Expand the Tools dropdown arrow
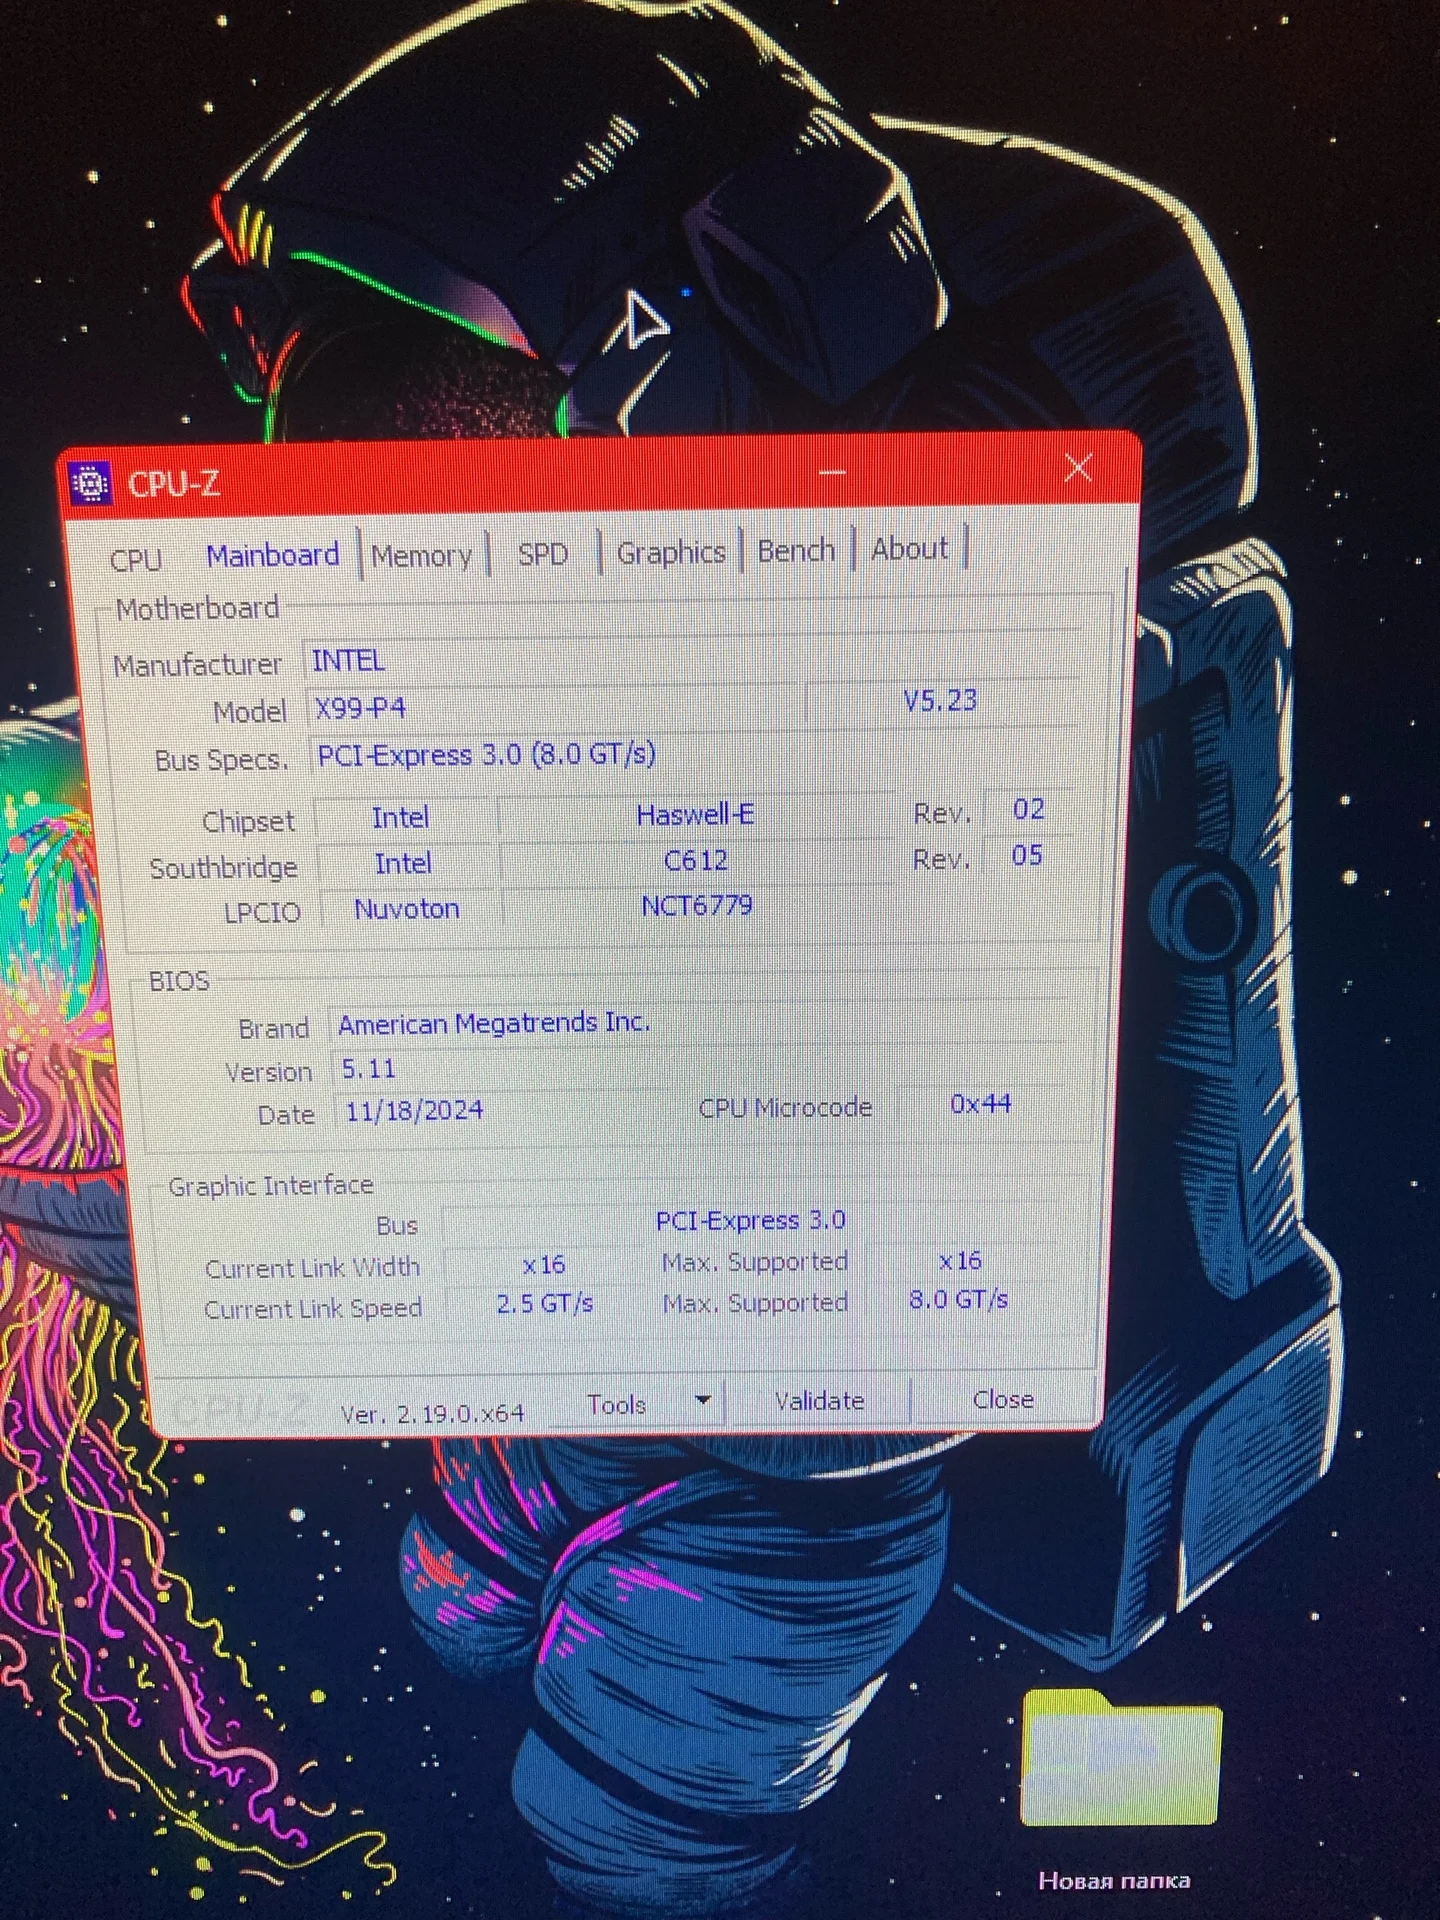 pos(703,1400)
